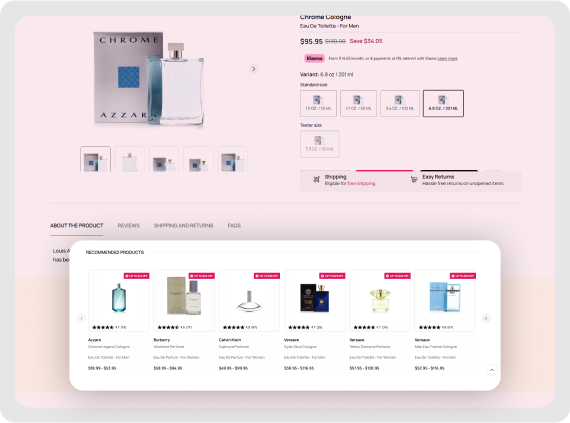Open Versace Man Eau Fraiche image
The height and width of the screenshot is (423, 570).
pos(445,297)
